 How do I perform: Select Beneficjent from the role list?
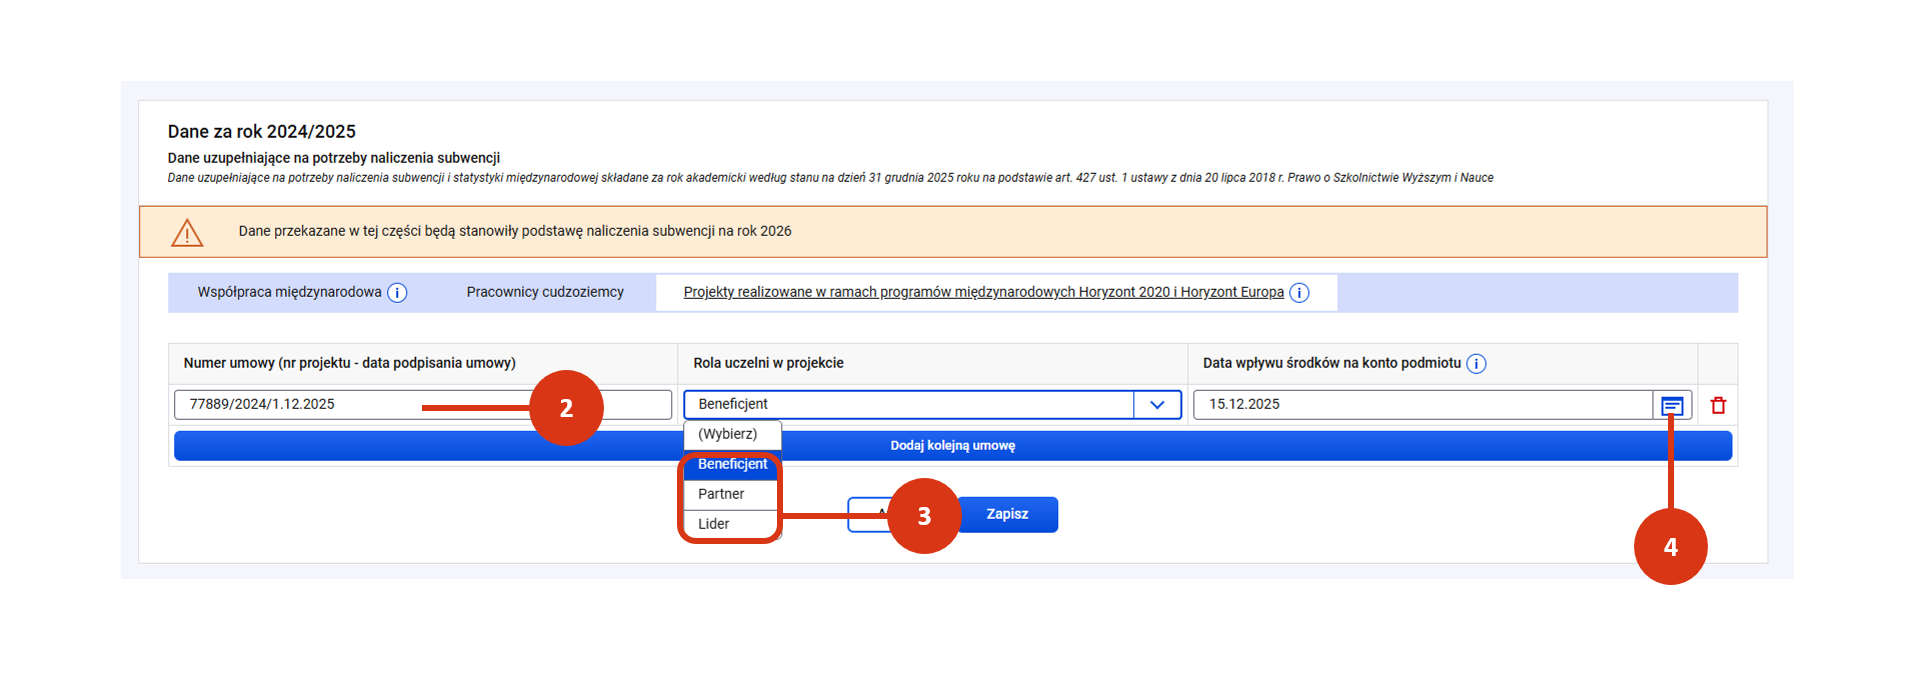[732, 465]
